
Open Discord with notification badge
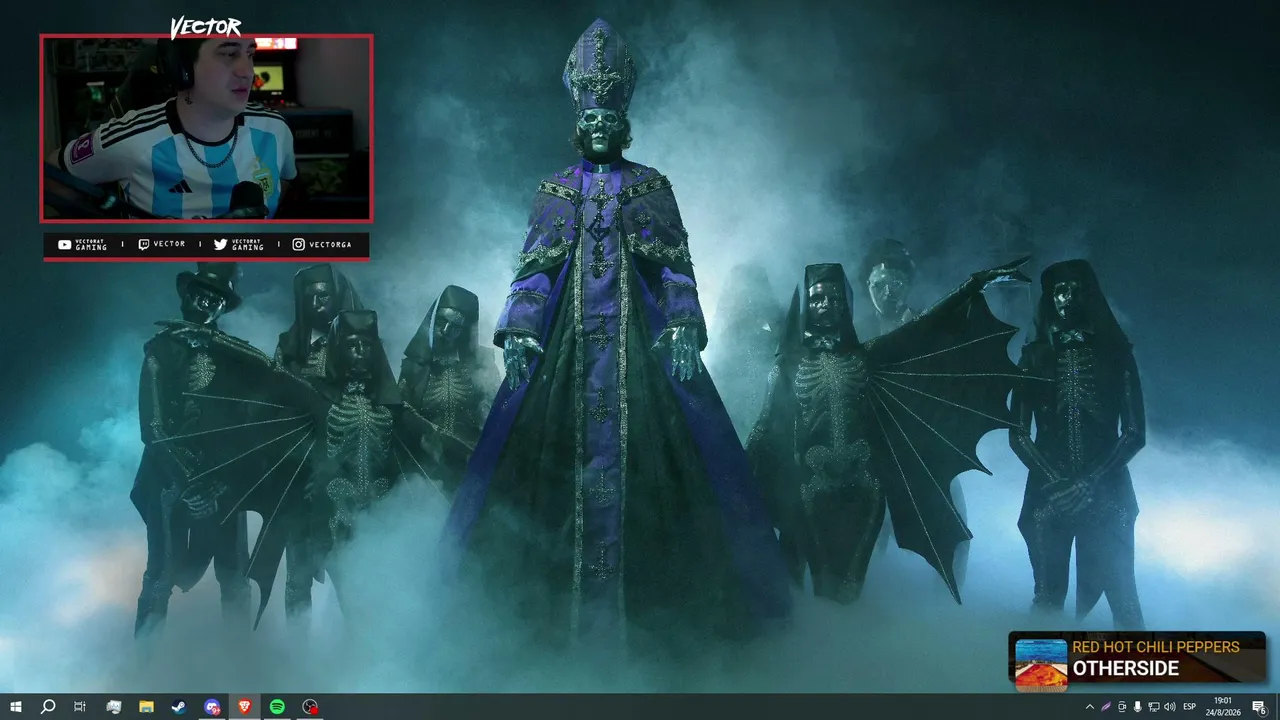click(x=212, y=707)
